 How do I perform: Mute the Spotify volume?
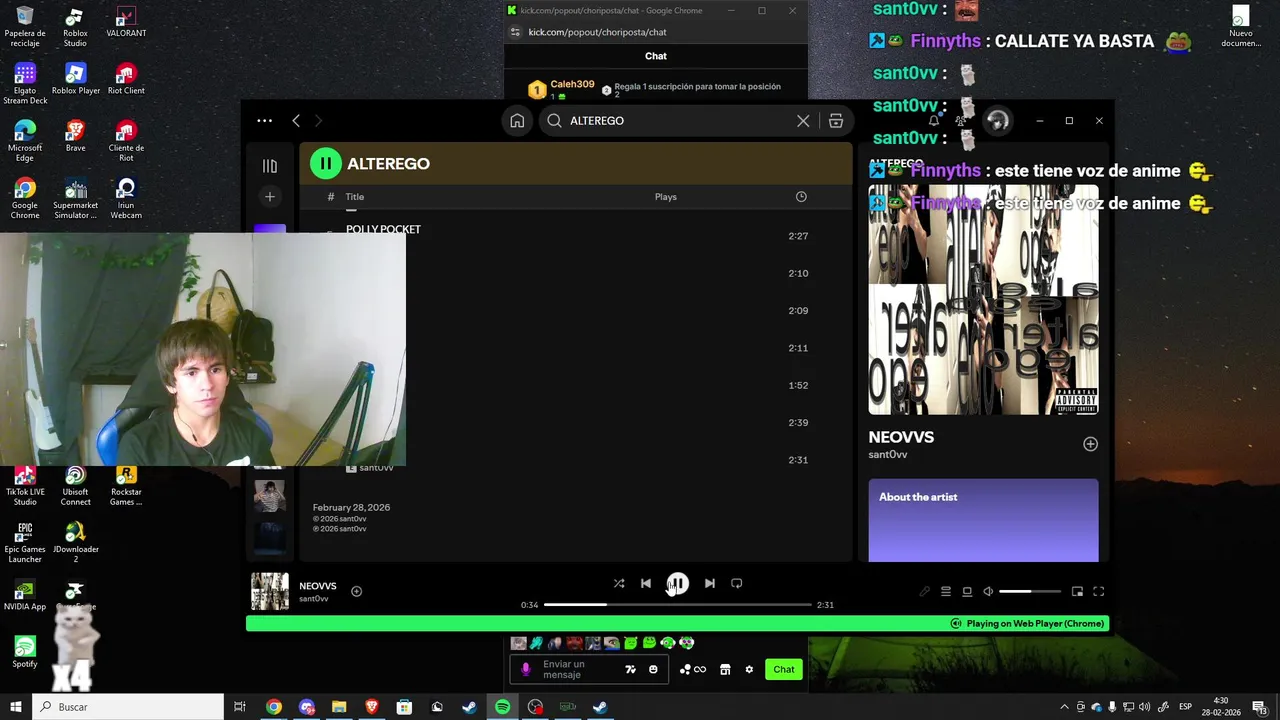click(x=988, y=592)
